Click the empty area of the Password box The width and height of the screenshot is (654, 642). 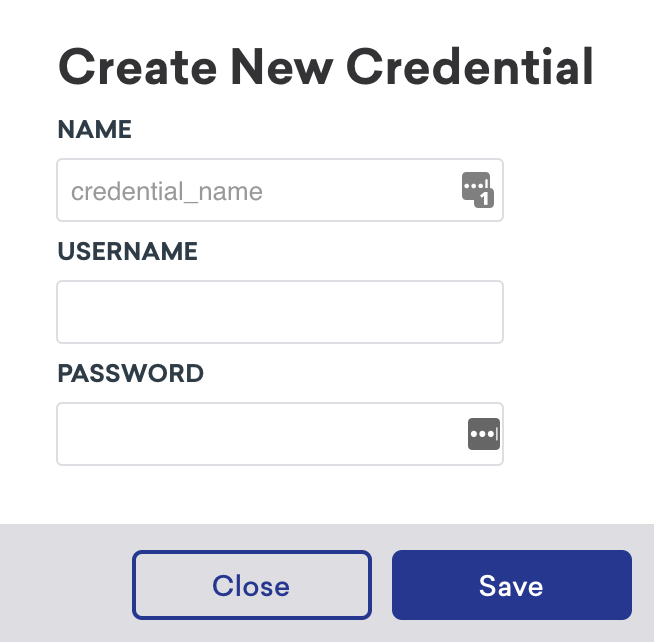click(x=260, y=434)
